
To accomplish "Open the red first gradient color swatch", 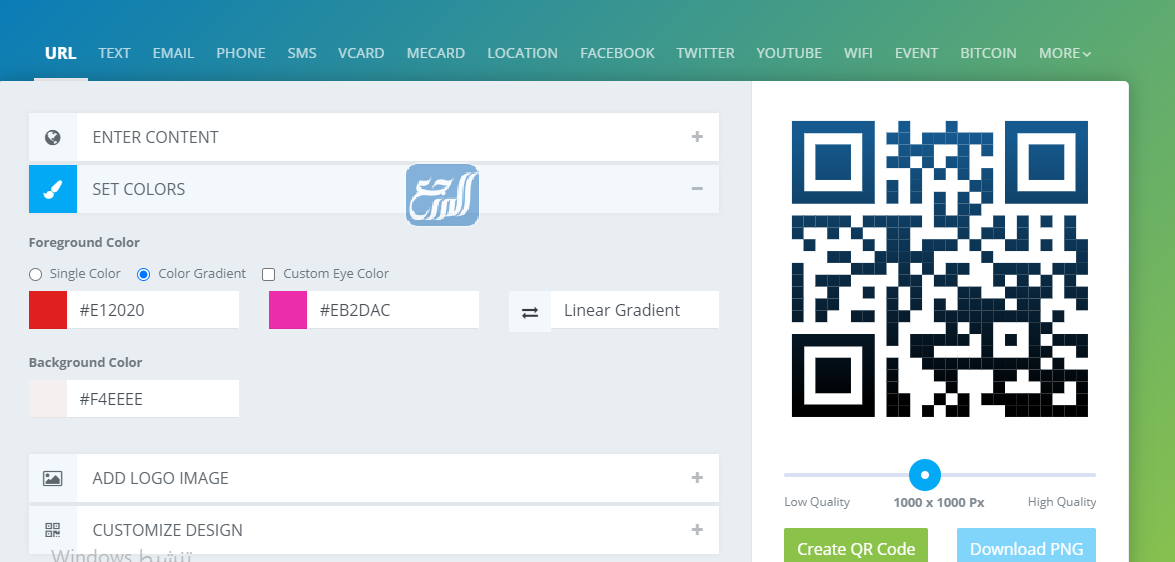I will (48, 310).
